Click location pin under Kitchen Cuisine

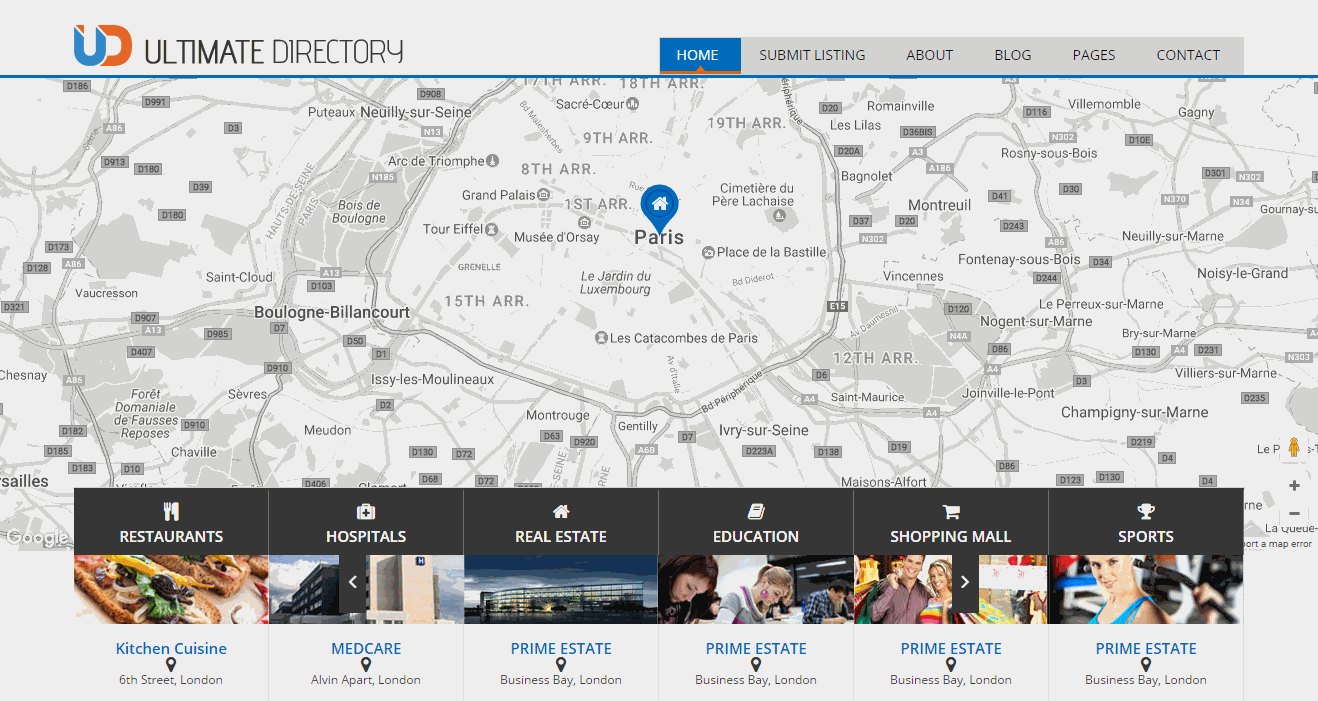171,664
